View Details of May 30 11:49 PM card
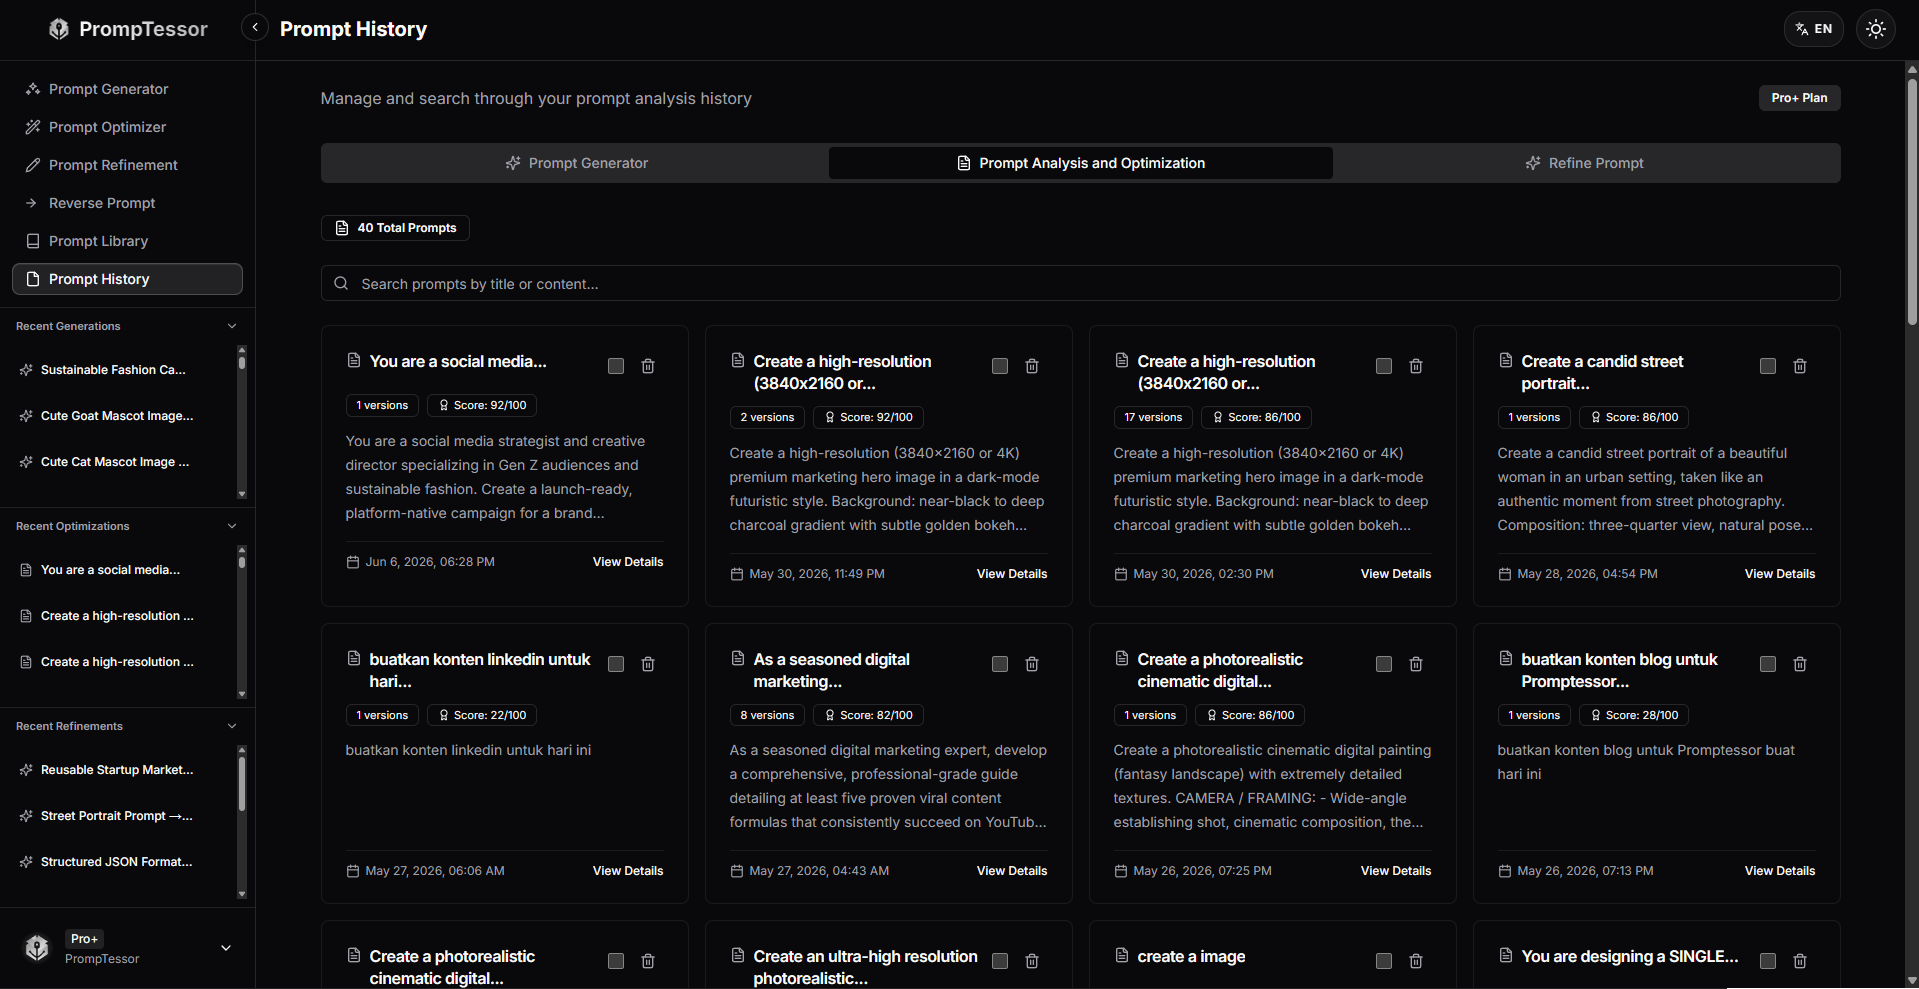This screenshot has width=1919, height=989. (1012, 574)
